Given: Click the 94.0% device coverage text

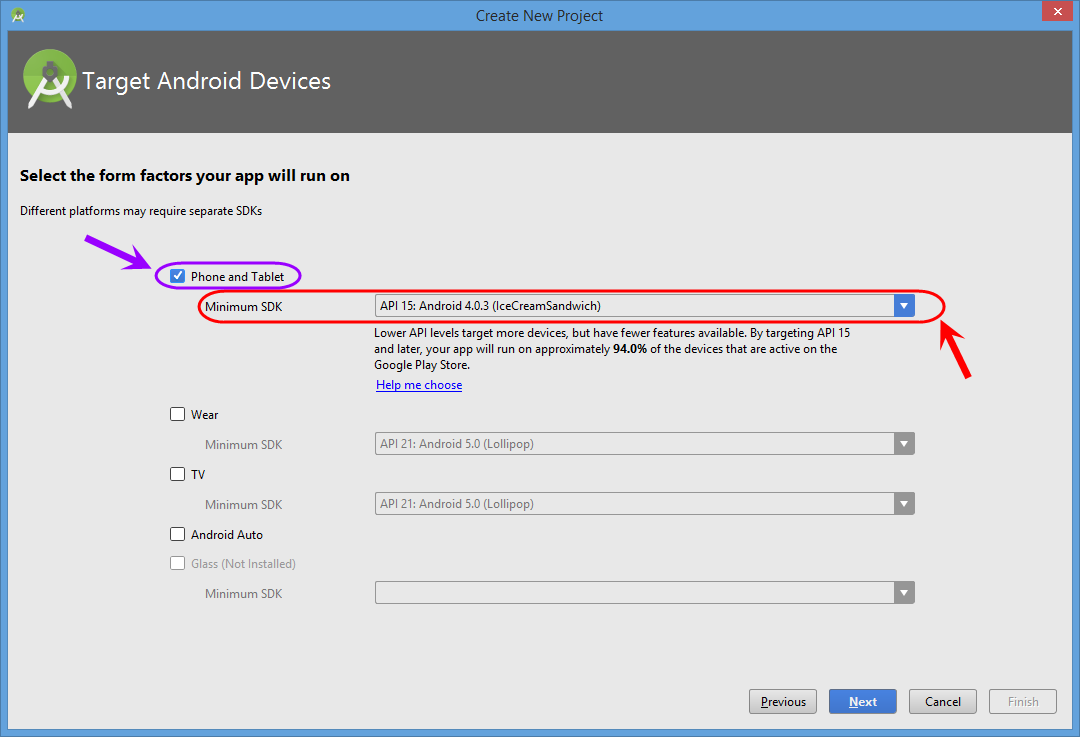Looking at the screenshot, I should (x=630, y=349).
